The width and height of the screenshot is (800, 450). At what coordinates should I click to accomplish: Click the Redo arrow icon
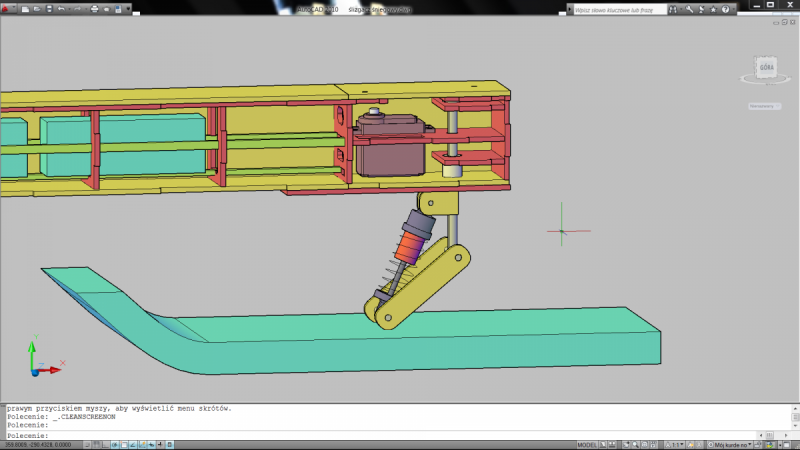(78, 9)
